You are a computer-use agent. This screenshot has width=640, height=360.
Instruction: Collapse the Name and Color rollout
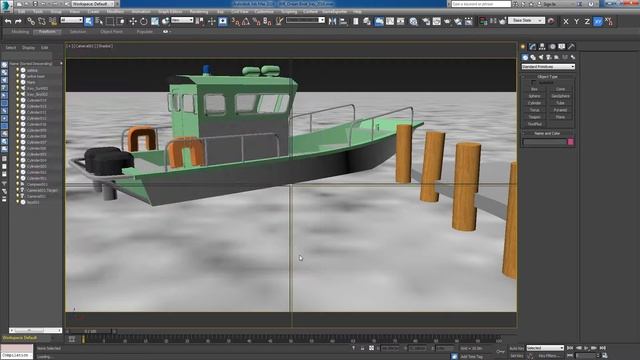coord(547,133)
